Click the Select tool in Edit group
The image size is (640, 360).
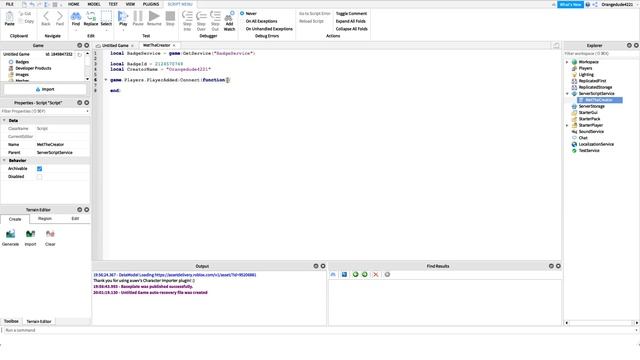pyautogui.click(x=106, y=16)
